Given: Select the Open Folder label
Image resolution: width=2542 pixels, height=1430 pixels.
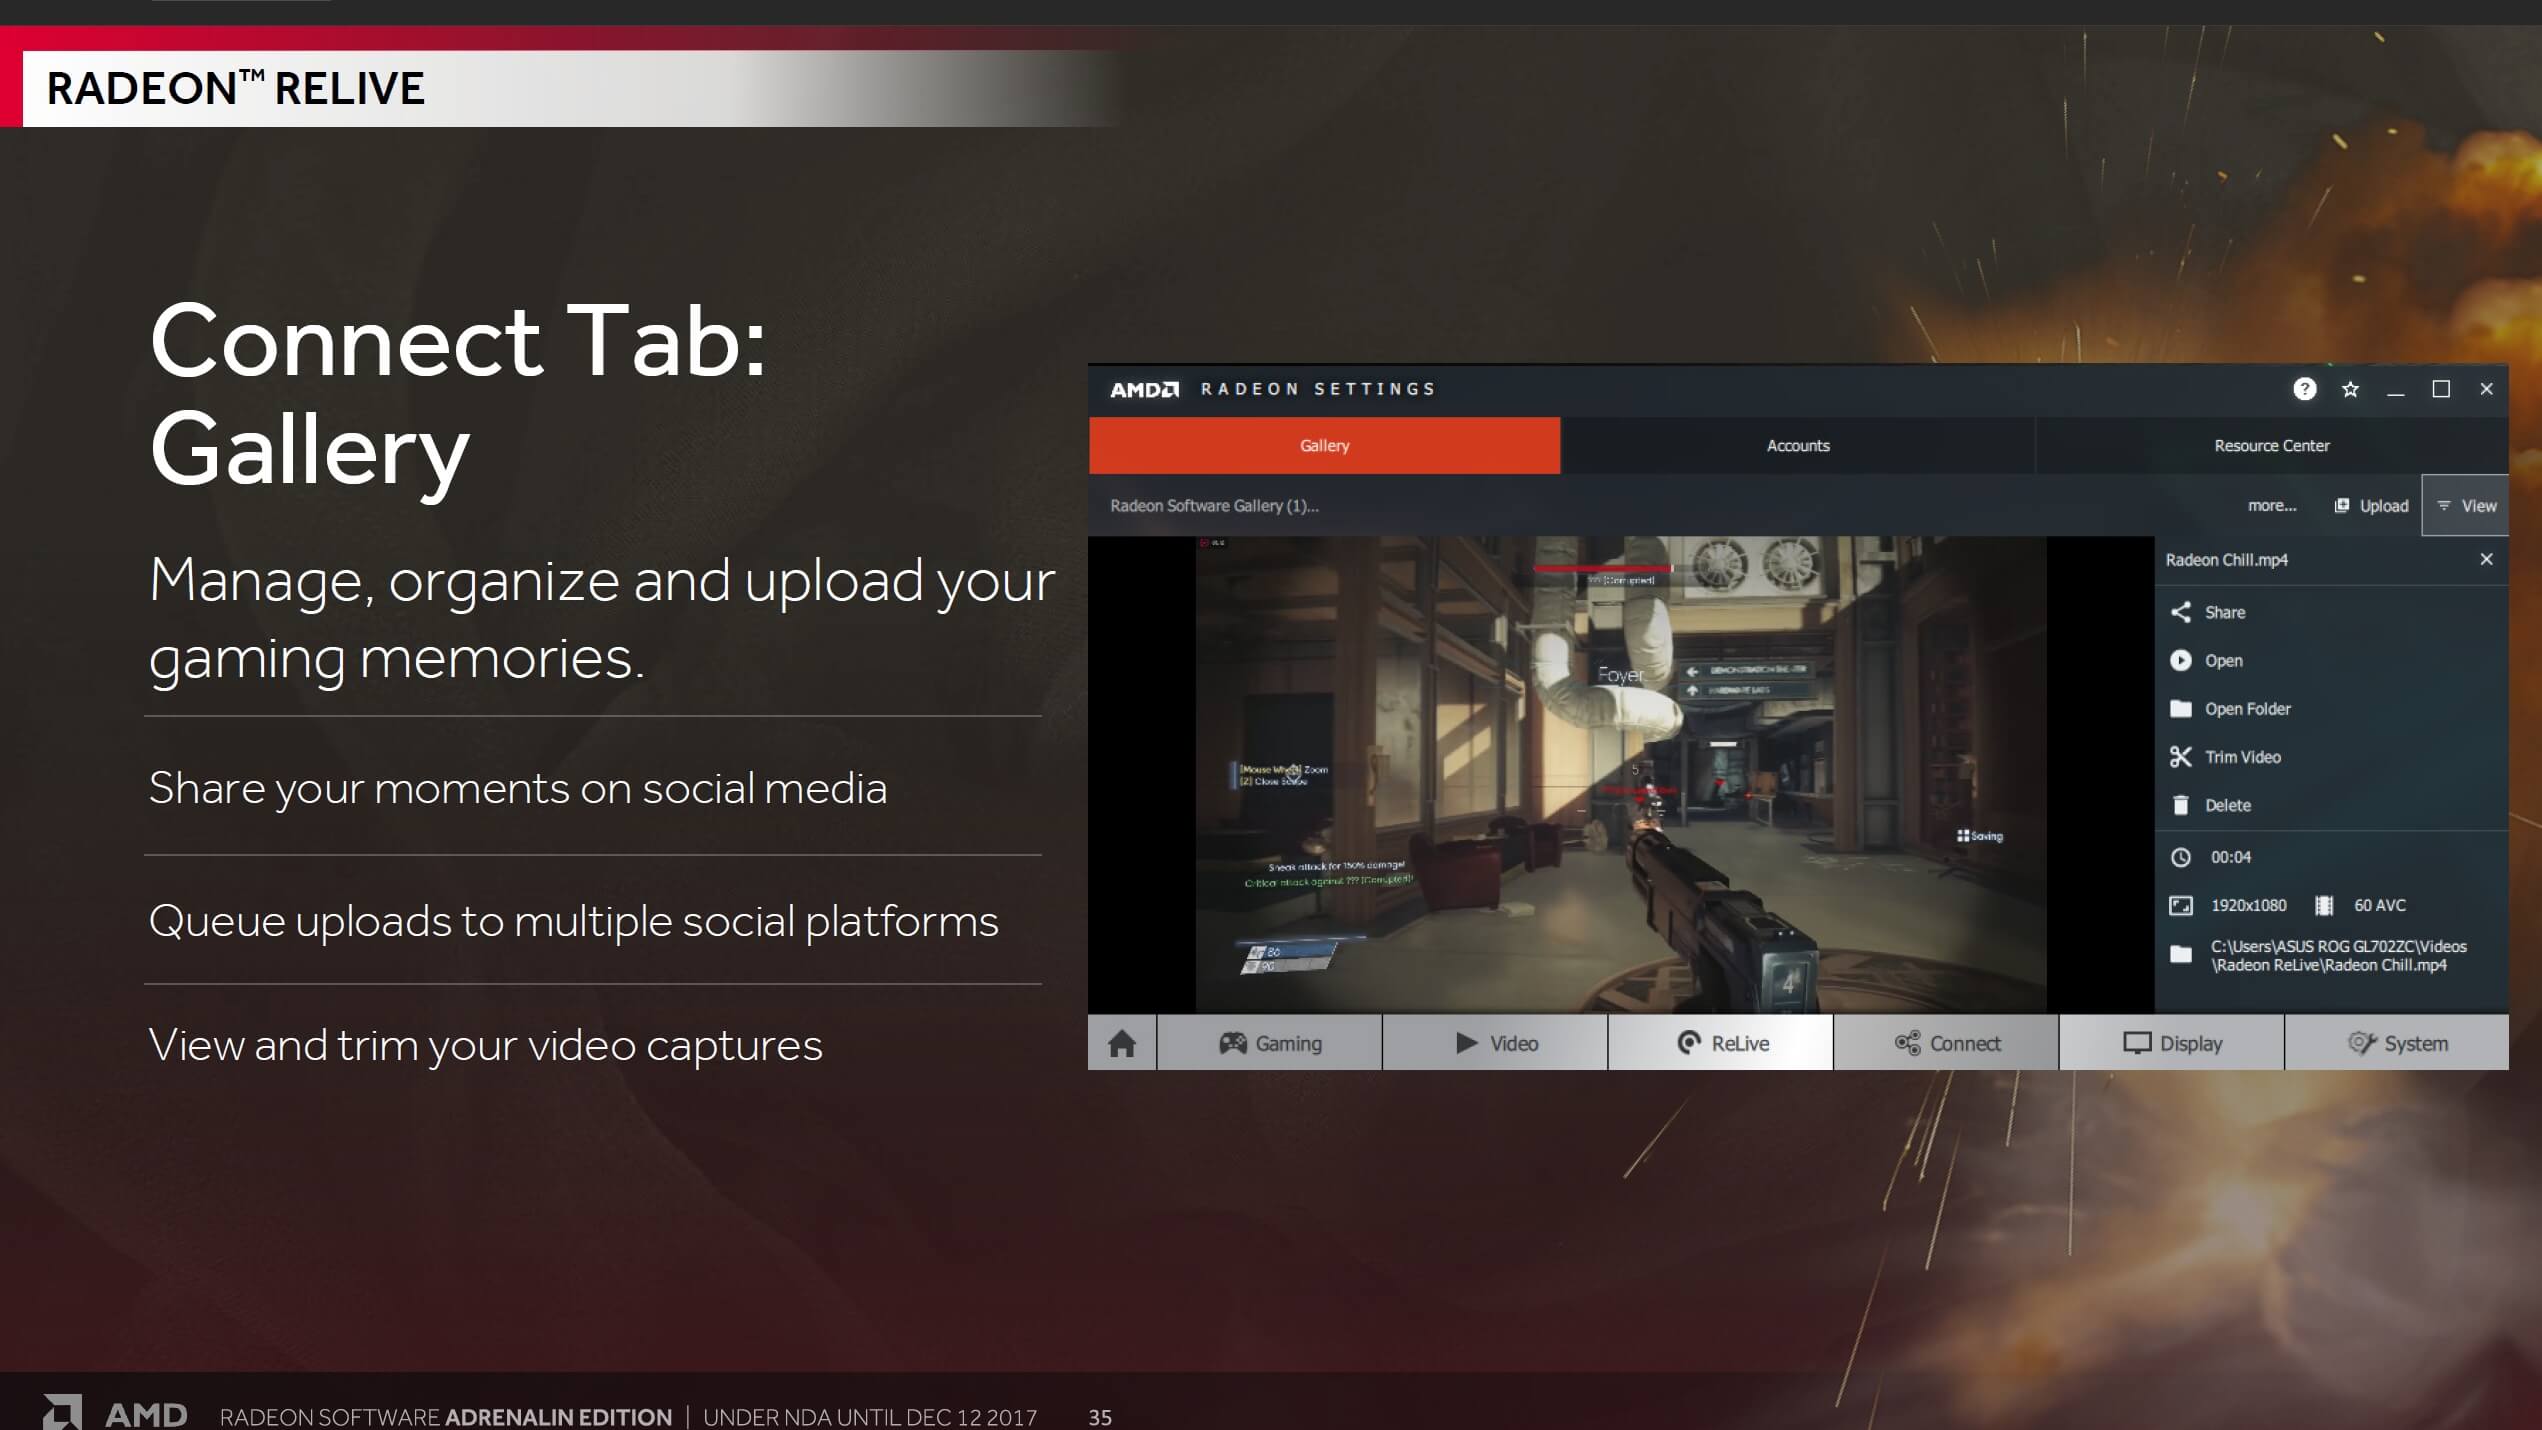Looking at the screenshot, I should pyautogui.click(x=2247, y=709).
